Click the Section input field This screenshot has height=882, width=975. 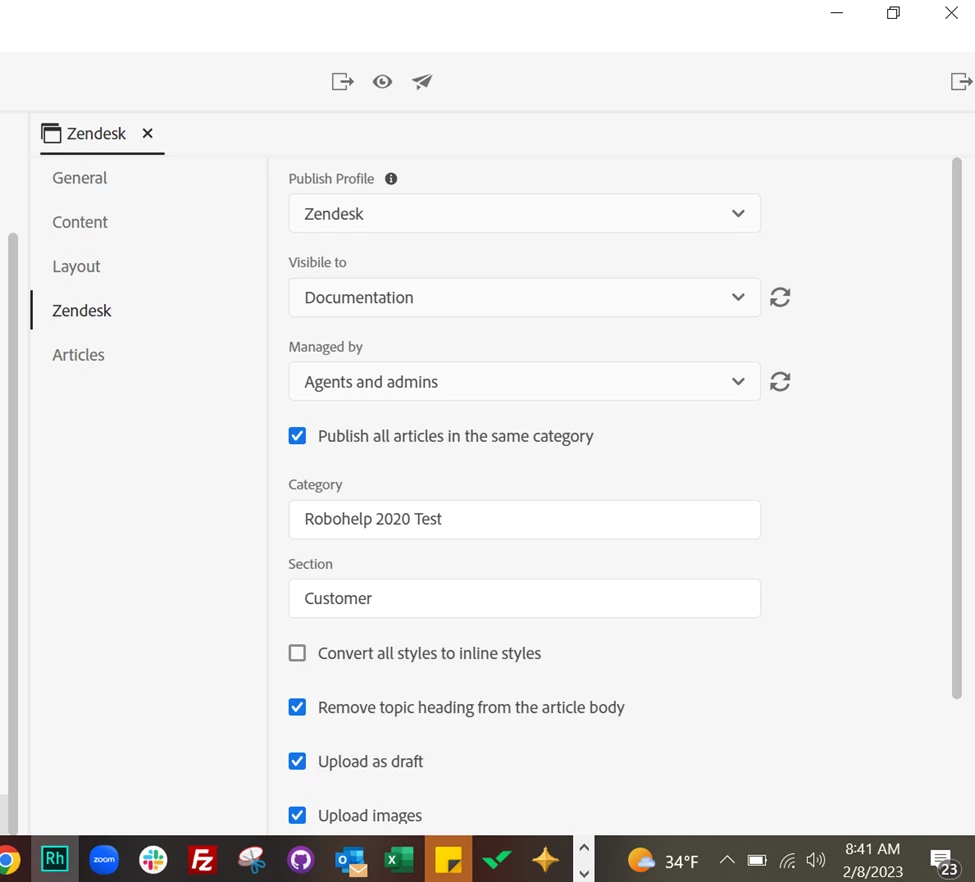524,598
